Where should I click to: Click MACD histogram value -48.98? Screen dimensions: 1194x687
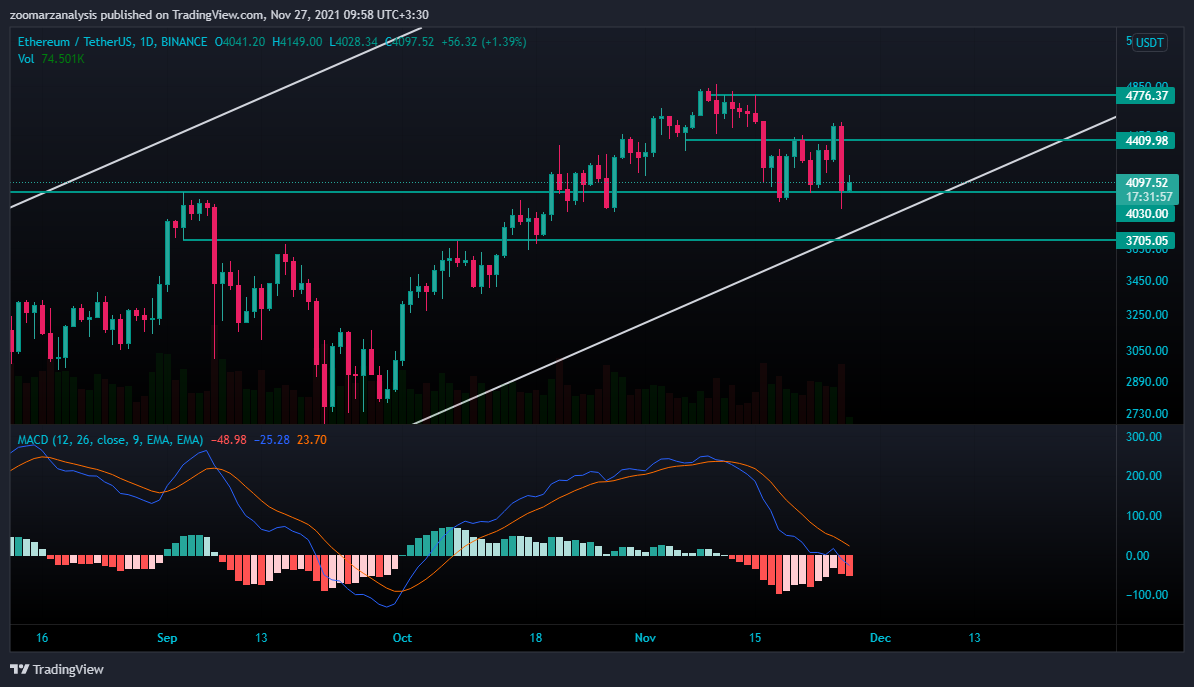[x=228, y=439]
